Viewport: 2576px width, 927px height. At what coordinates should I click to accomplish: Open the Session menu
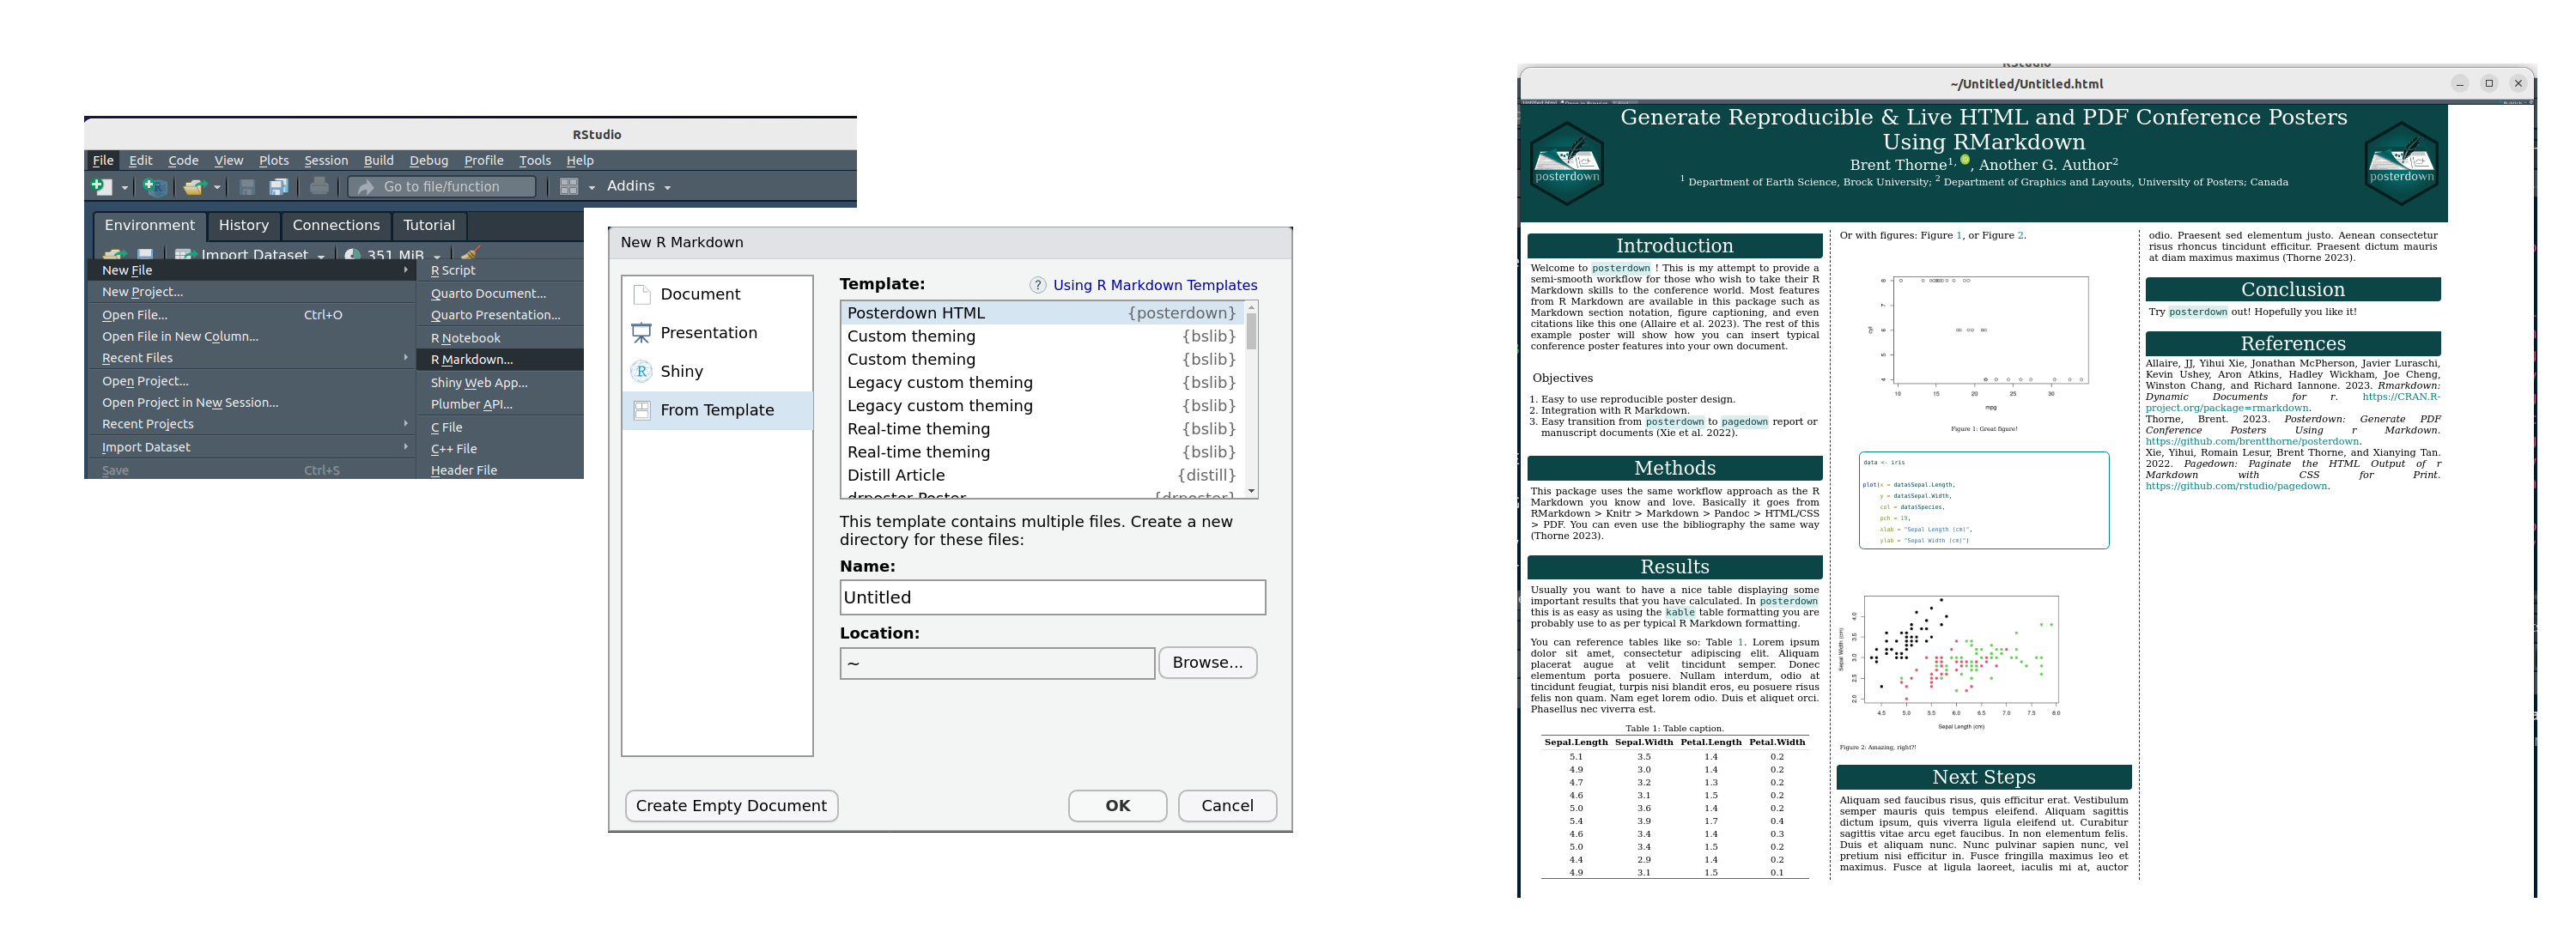pyautogui.click(x=326, y=161)
